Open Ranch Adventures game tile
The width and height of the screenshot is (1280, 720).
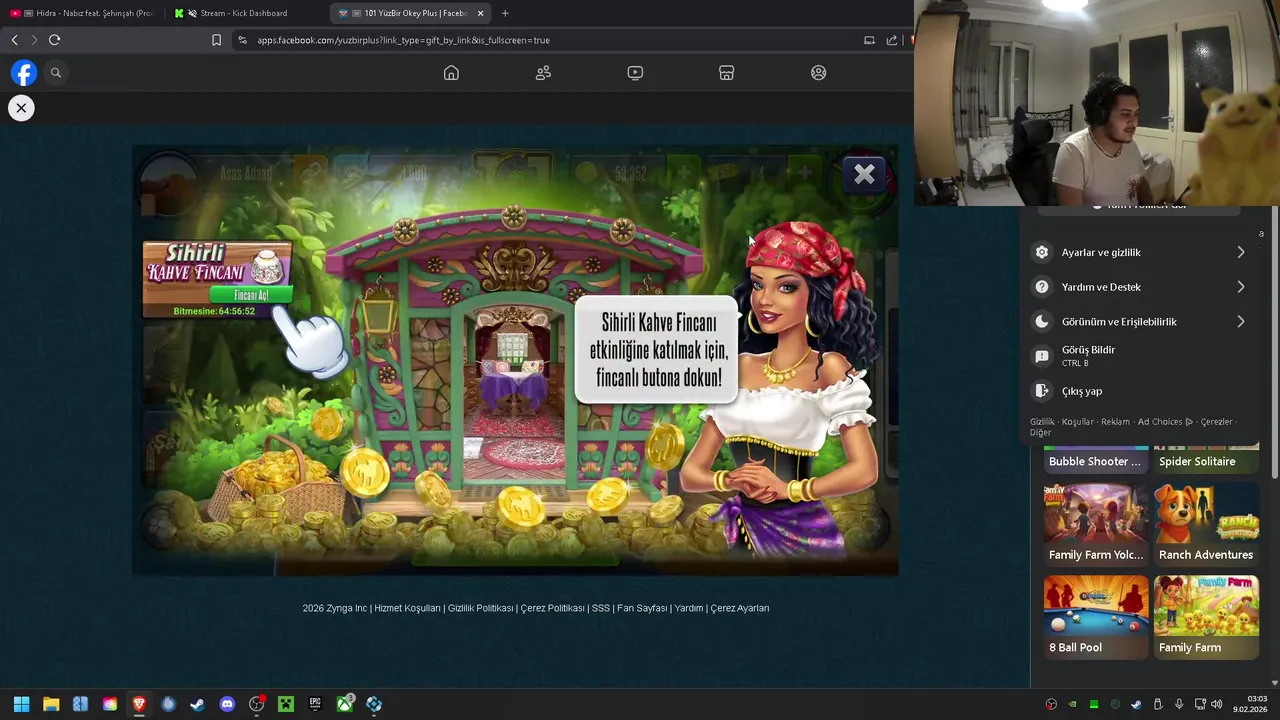1206,524
